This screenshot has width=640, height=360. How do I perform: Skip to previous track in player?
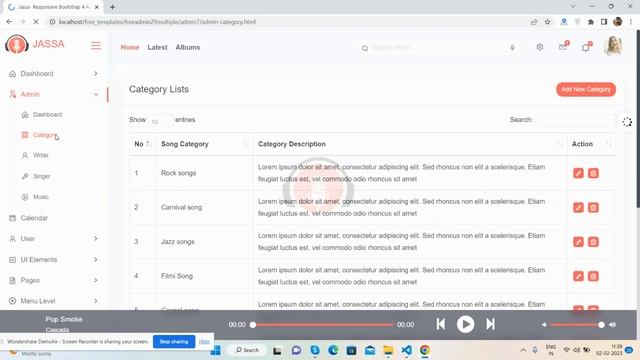click(x=441, y=324)
